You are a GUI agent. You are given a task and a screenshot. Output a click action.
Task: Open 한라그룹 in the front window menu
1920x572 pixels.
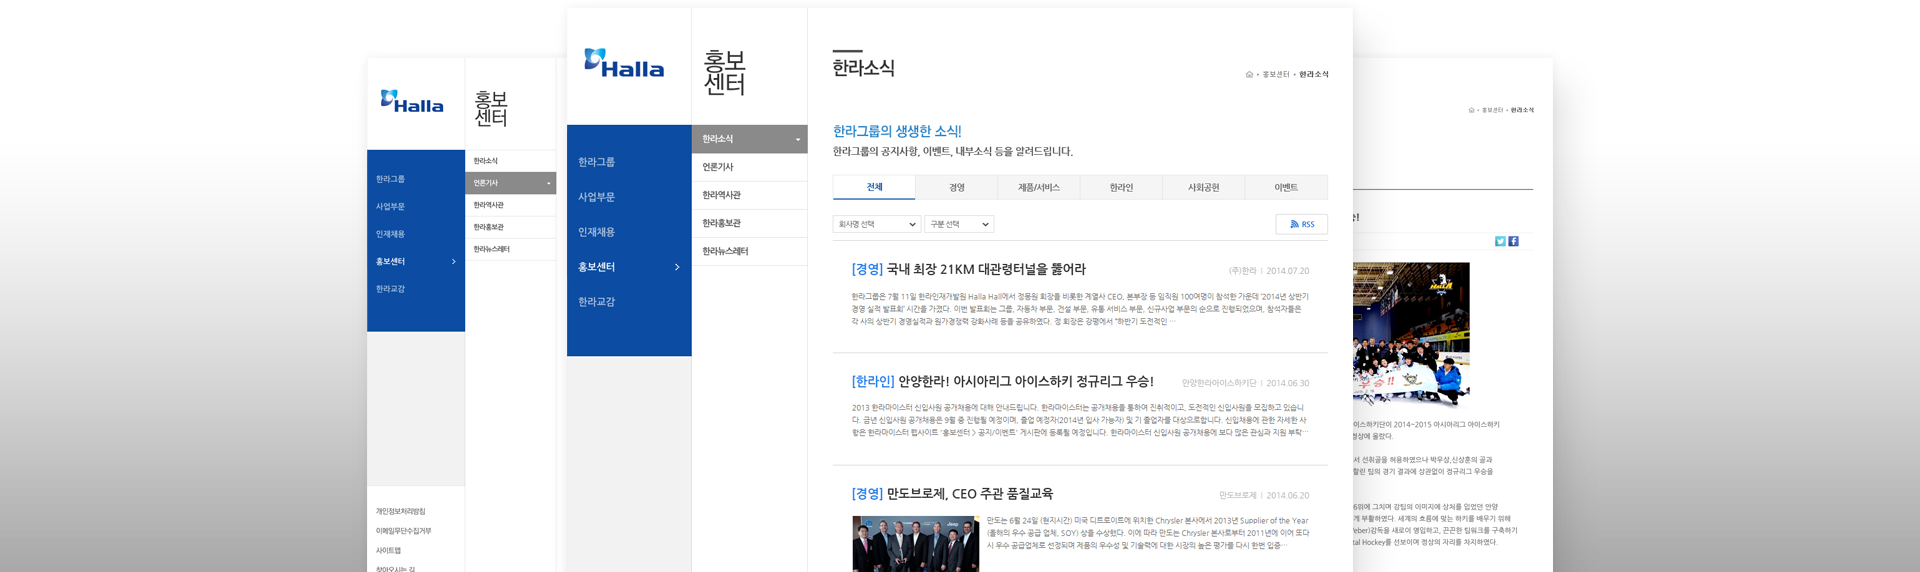(597, 162)
